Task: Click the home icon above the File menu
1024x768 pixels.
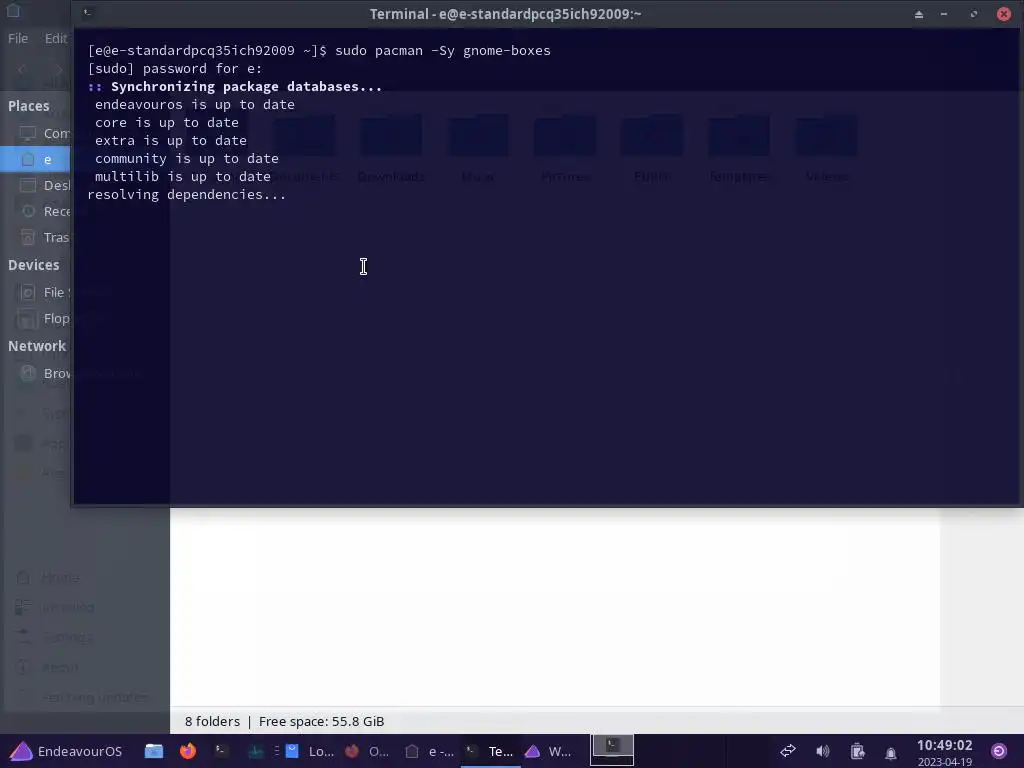Action: (13, 10)
